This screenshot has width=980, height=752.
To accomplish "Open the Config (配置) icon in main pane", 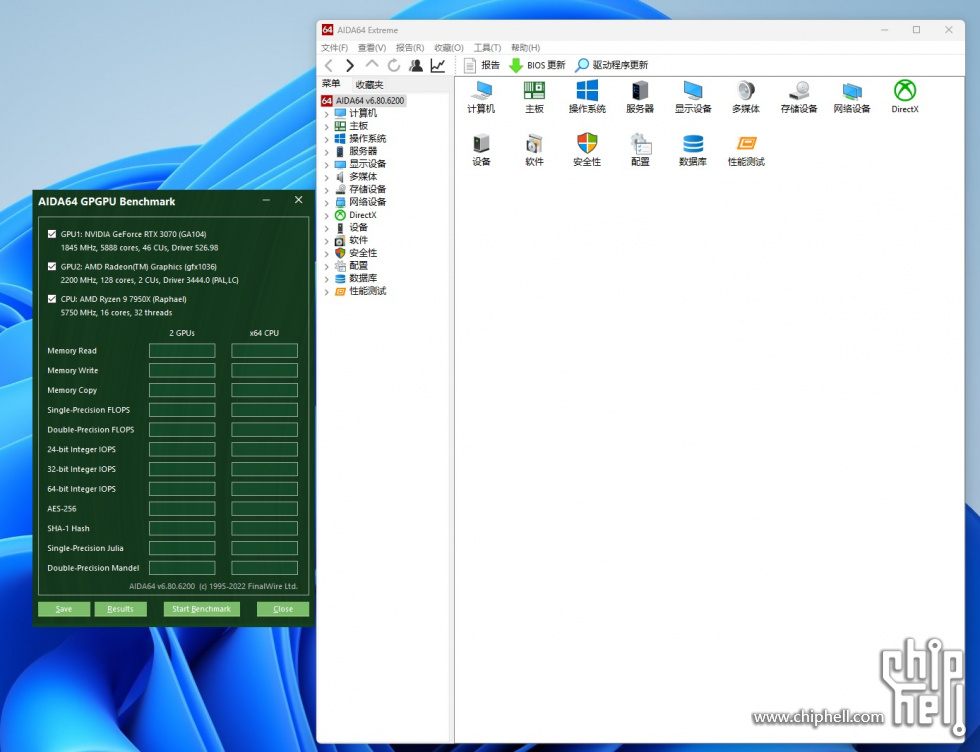I will pos(640,150).
